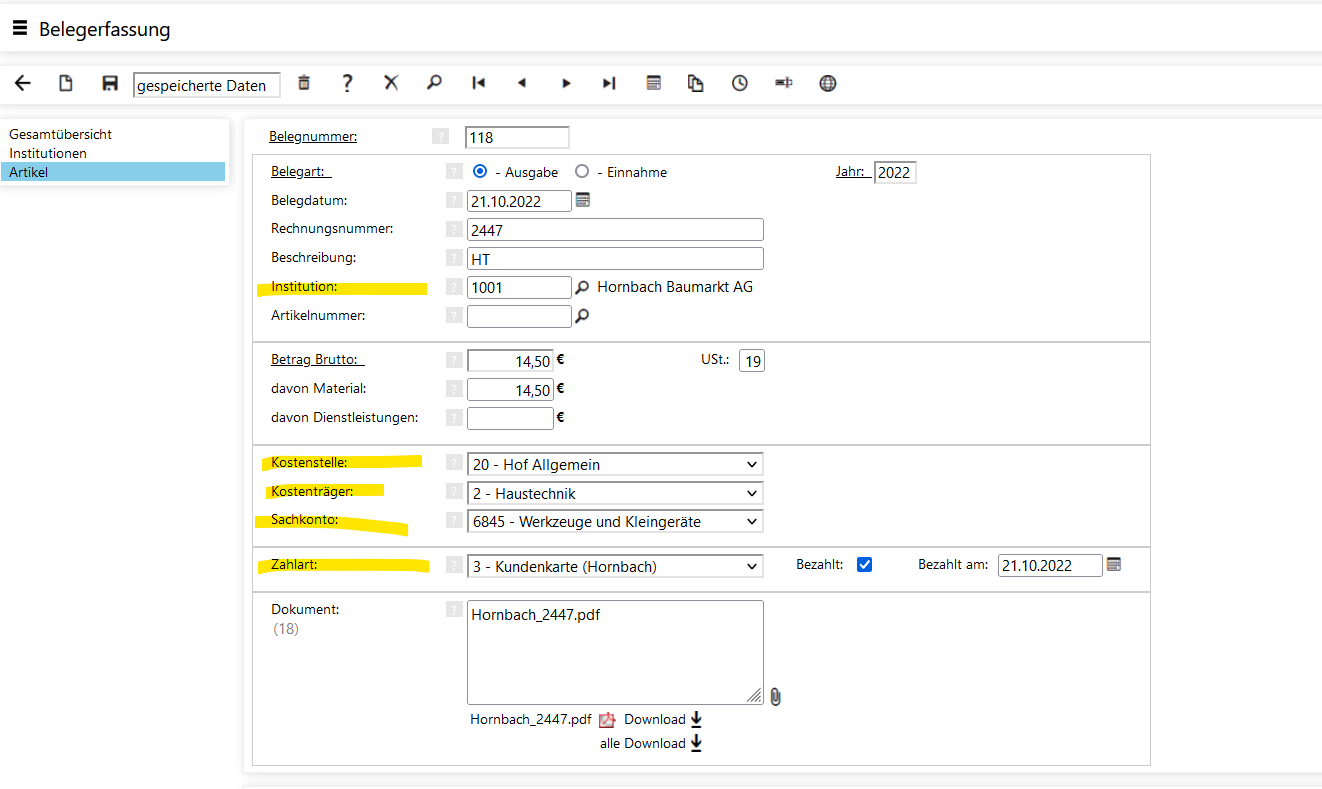Viewport: 1322px width, 789px height.
Task: Open Gesamtübersicht in the sidebar
Action: click(x=61, y=134)
